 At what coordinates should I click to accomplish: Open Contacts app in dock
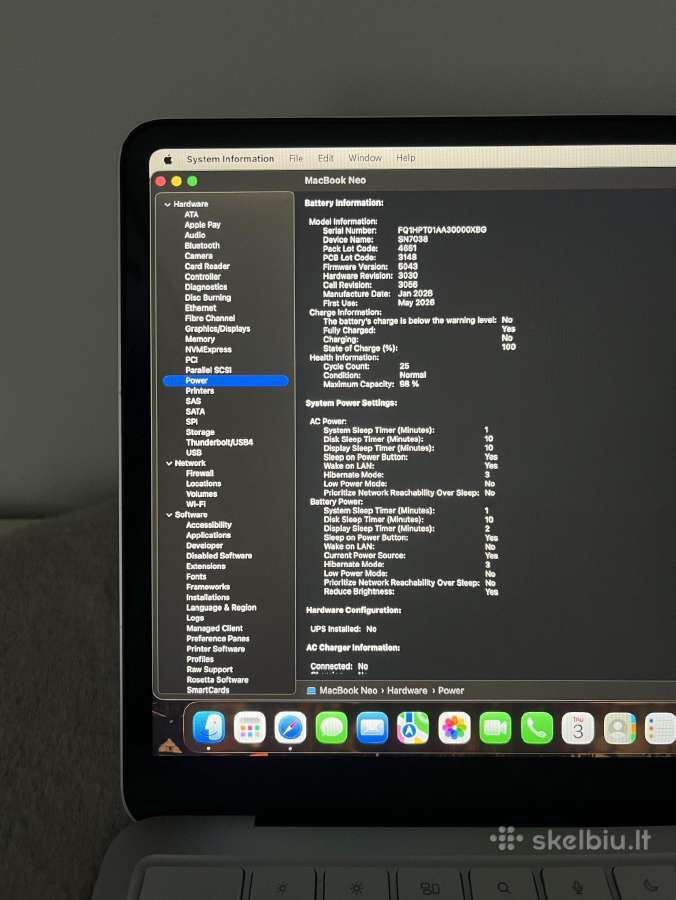[x=619, y=727]
